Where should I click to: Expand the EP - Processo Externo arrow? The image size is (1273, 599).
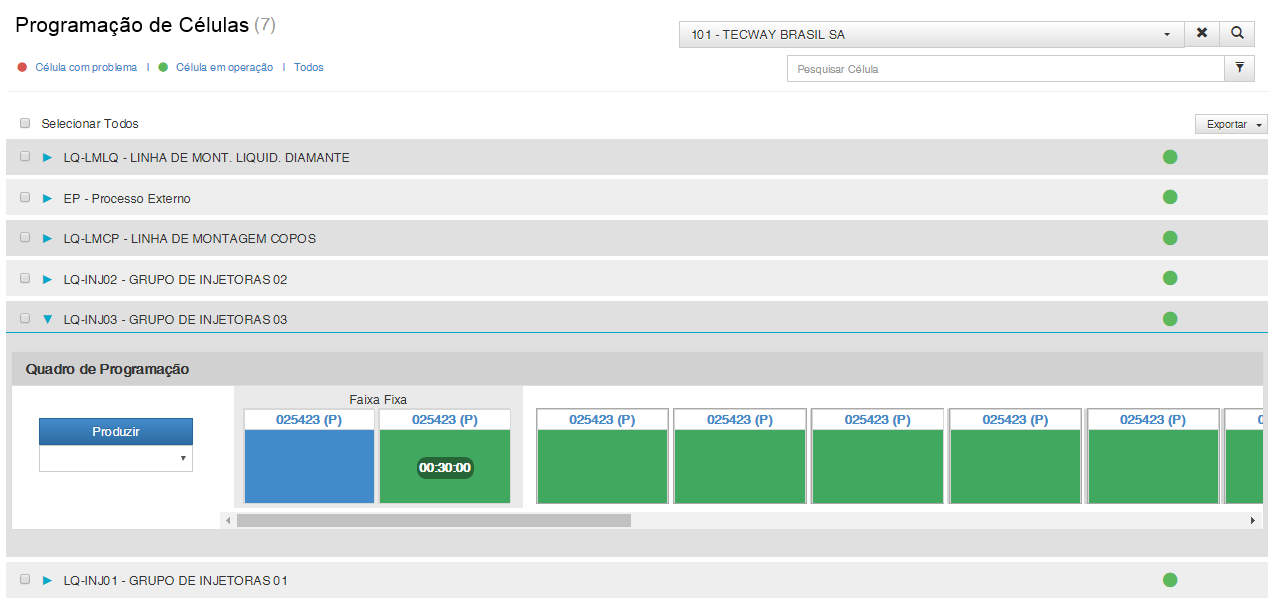47,198
